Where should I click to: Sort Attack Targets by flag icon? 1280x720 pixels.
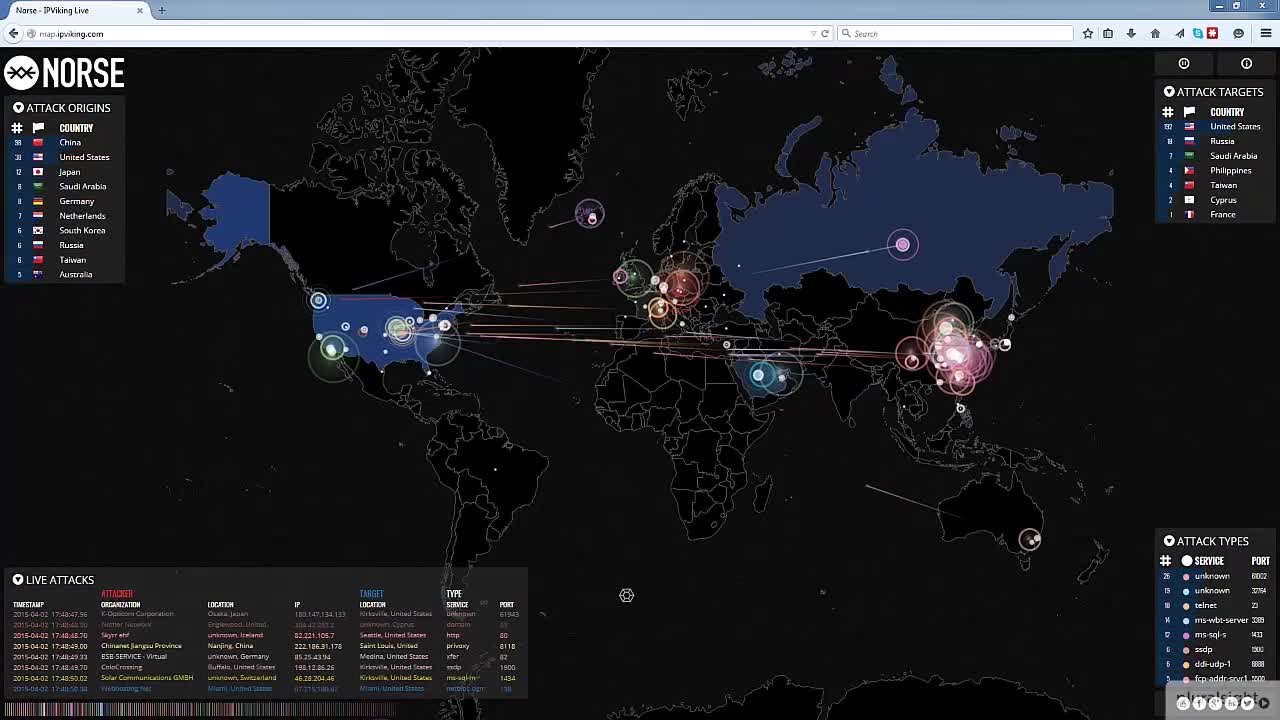point(1189,112)
